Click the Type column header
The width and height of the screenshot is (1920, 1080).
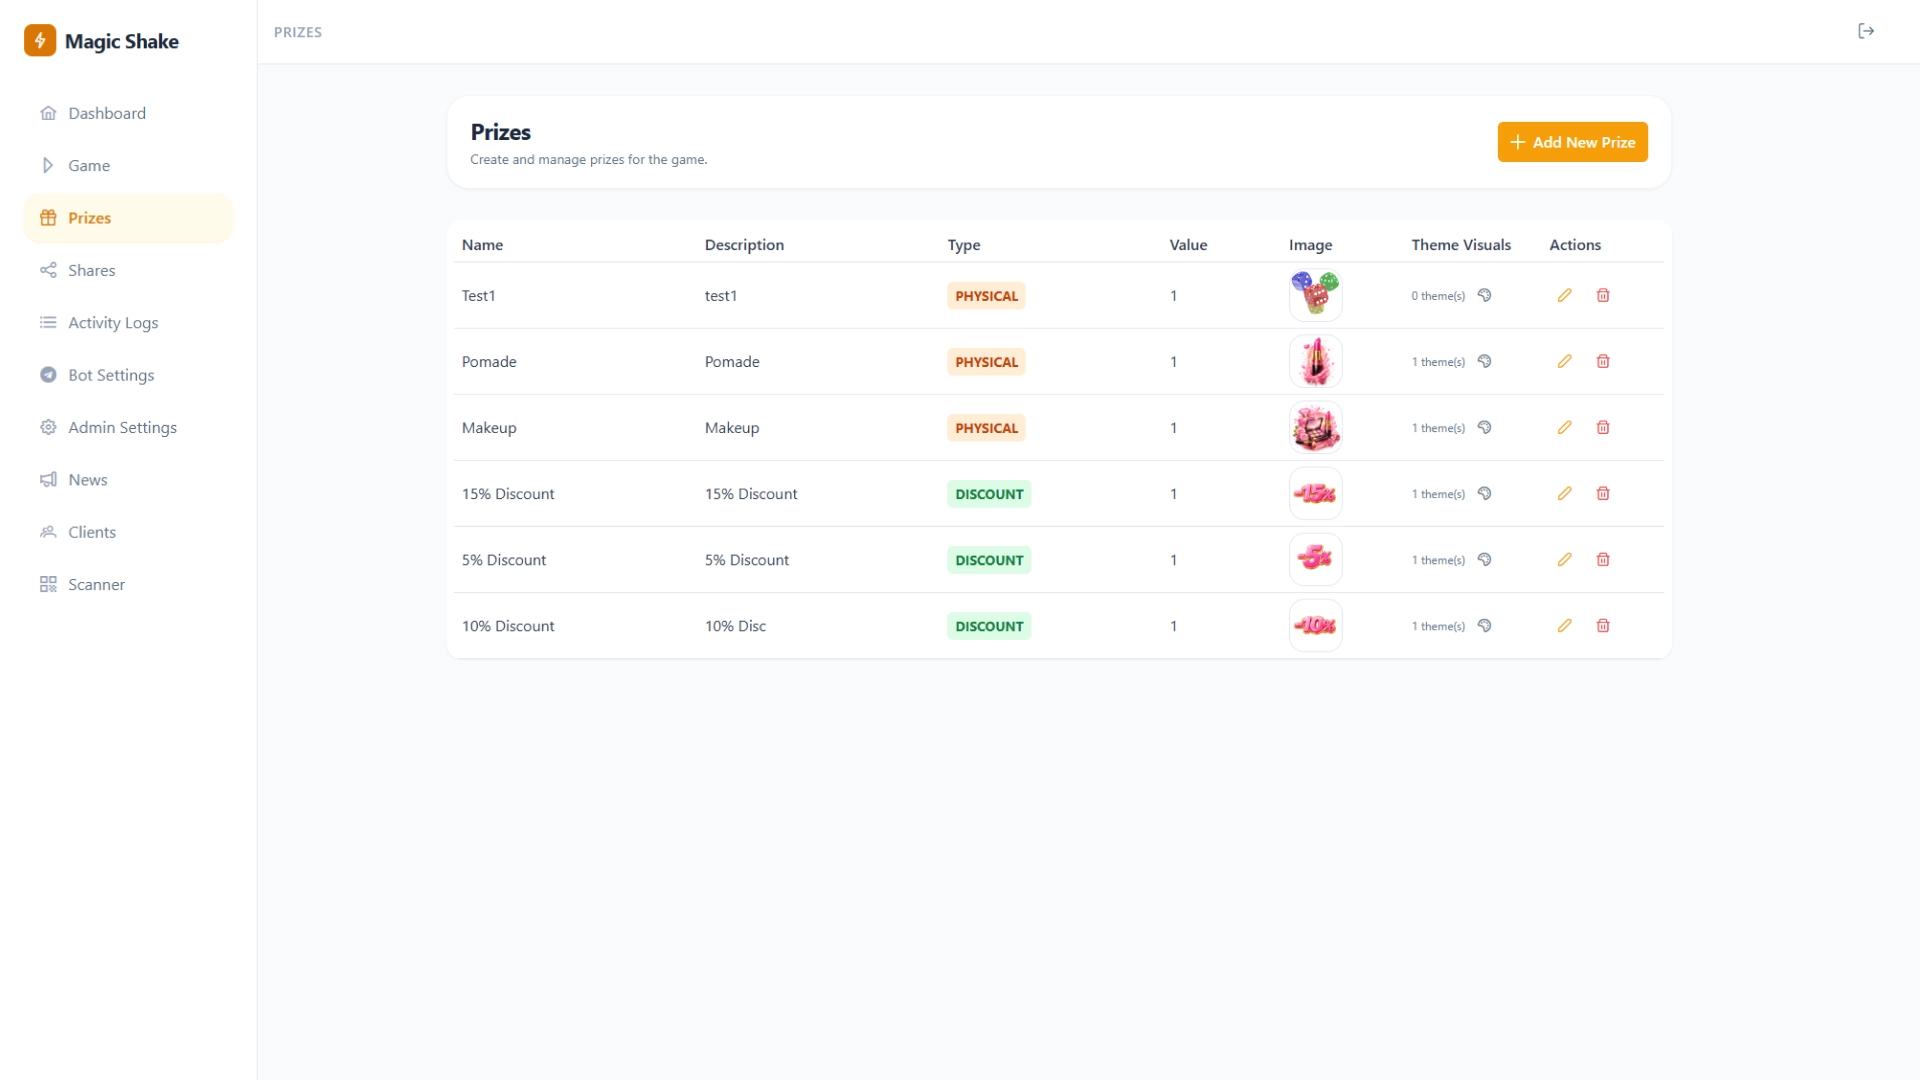click(x=964, y=245)
